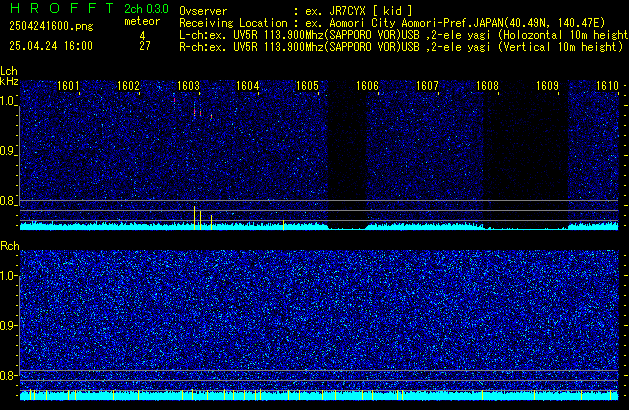629x410 pixels.
Task: Click the 1606 time marker
Action: (x=367, y=86)
